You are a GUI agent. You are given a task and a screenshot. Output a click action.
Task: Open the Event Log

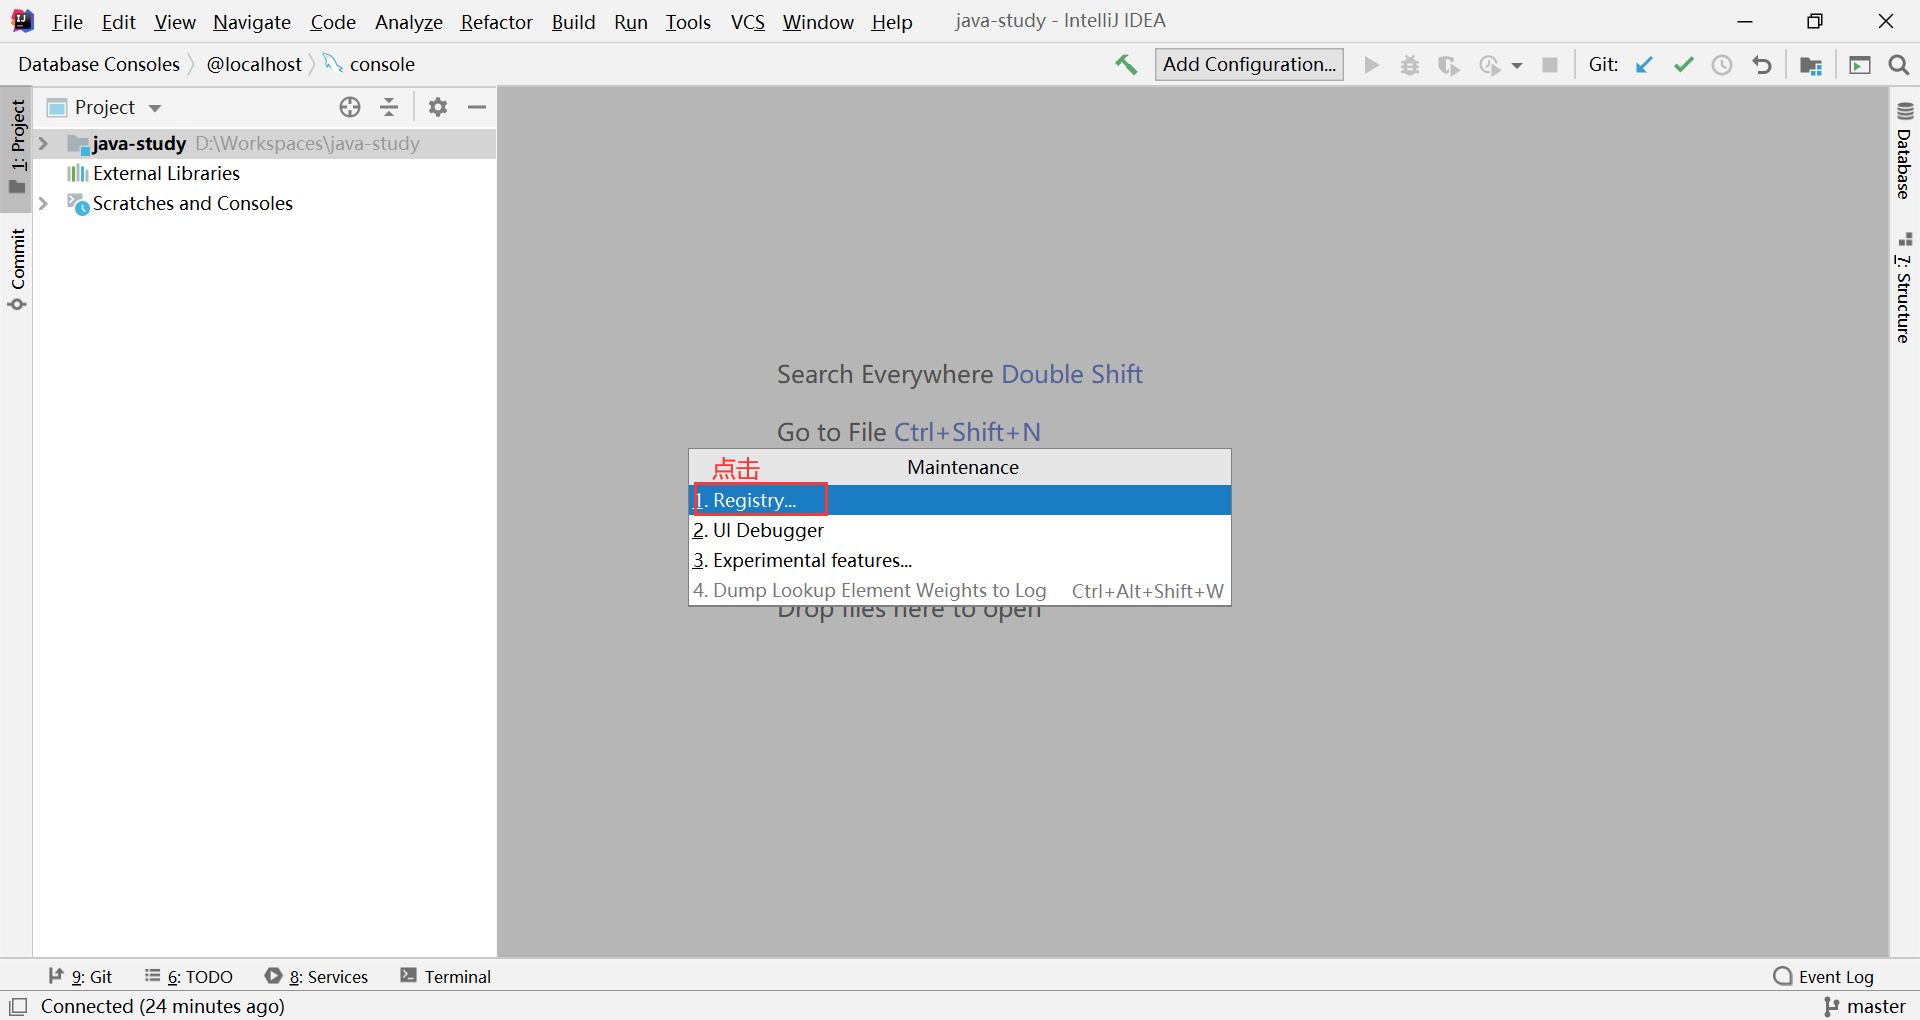[x=1823, y=976]
